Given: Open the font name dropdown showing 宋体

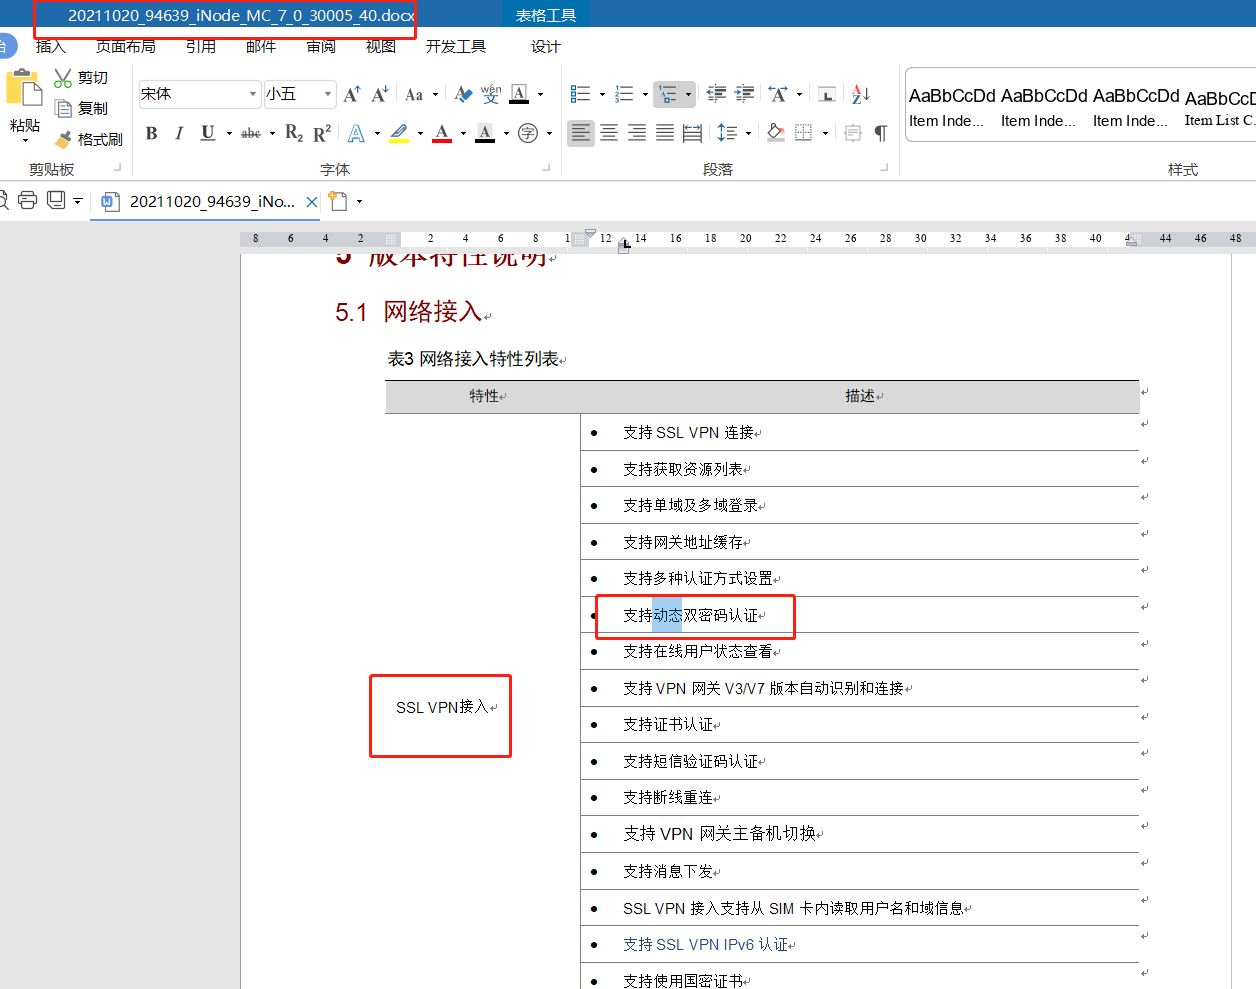Looking at the screenshot, I should tap(252, 94).
